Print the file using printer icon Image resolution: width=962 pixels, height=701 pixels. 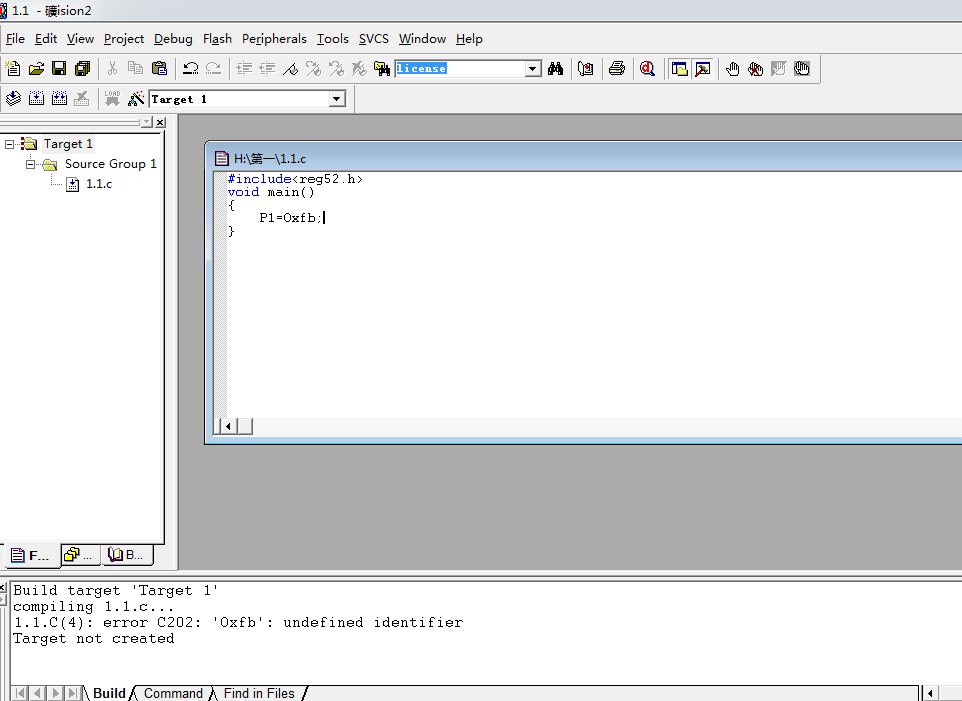pyautogui.click(x=617, y=69)
